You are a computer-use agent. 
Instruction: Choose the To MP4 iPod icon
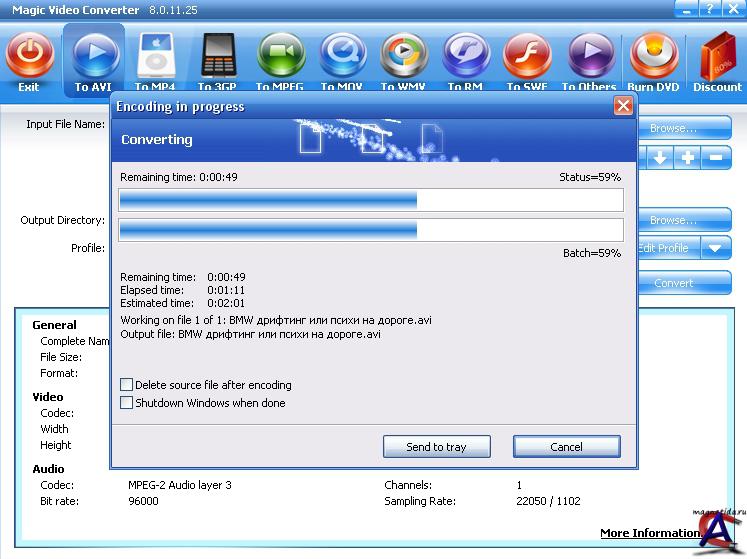(x=155, y=57)
